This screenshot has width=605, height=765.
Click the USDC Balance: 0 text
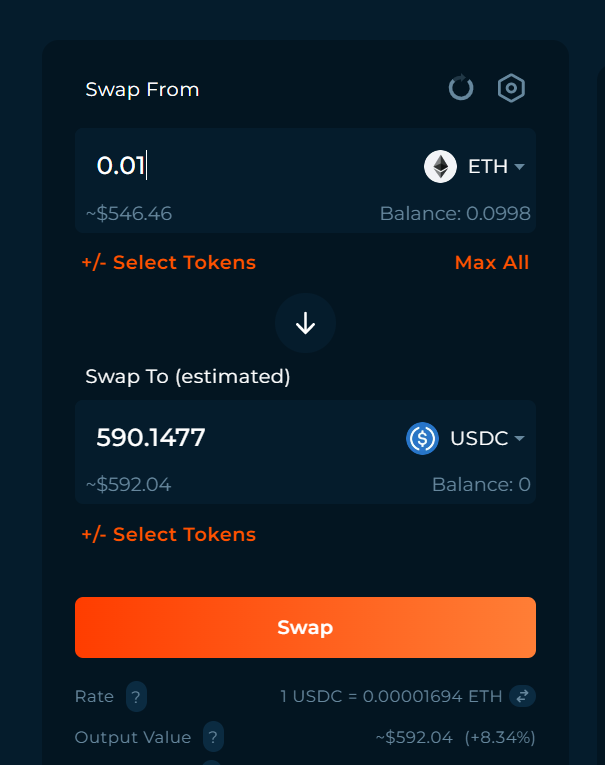pyautogui.click(x=481, y=484)
